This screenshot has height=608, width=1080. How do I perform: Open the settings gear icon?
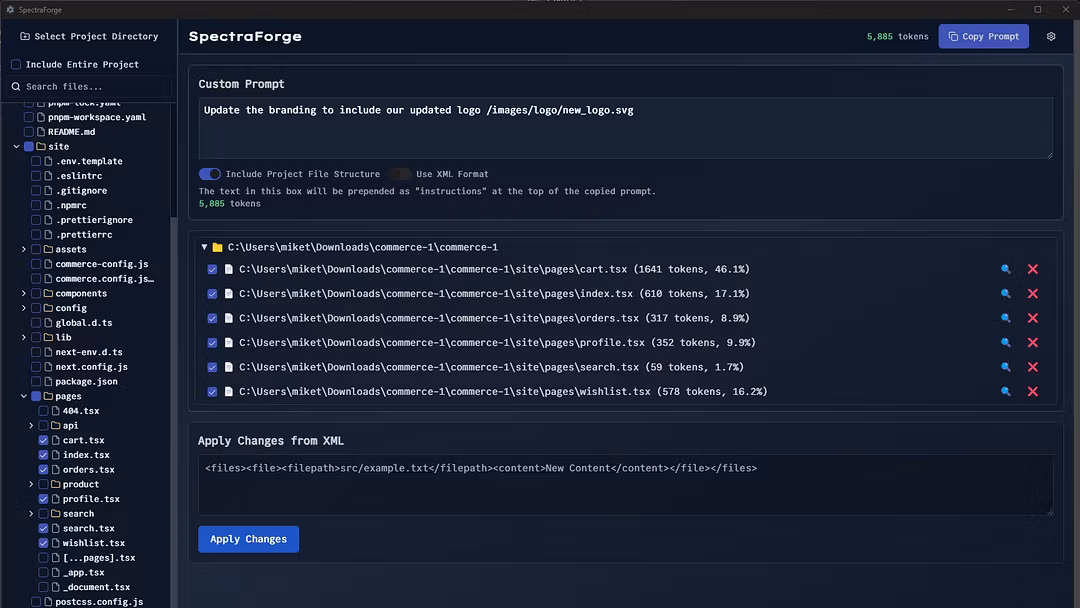(x=1051, y=37)
